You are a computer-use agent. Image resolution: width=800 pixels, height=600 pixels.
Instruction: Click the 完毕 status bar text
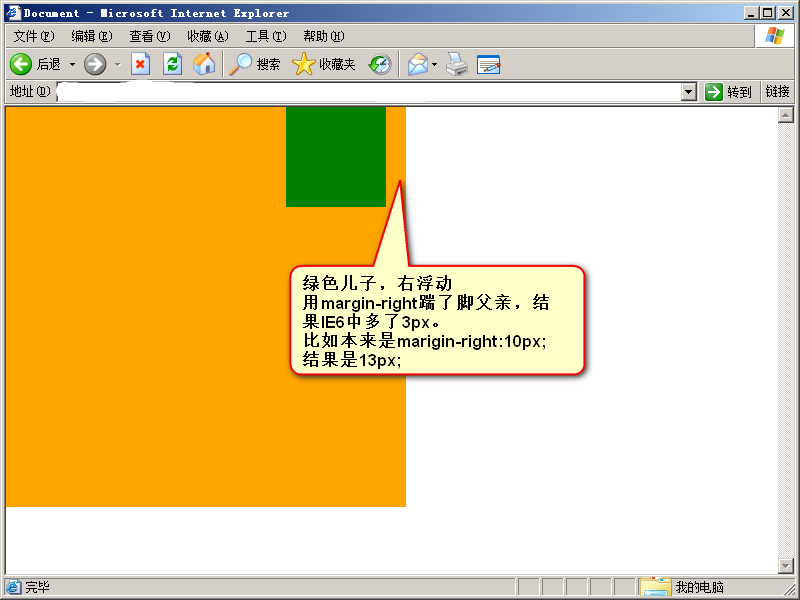point(37,587)
